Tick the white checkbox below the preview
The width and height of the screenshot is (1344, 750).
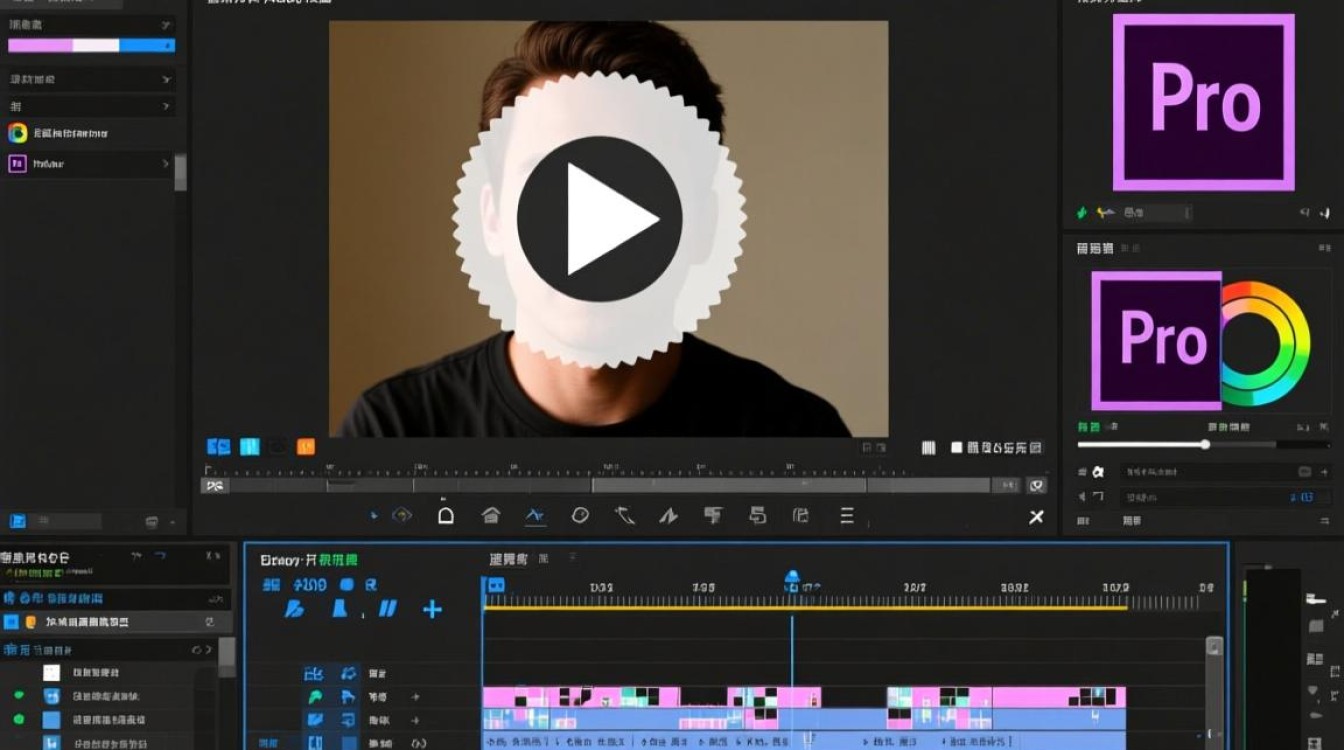957,448
